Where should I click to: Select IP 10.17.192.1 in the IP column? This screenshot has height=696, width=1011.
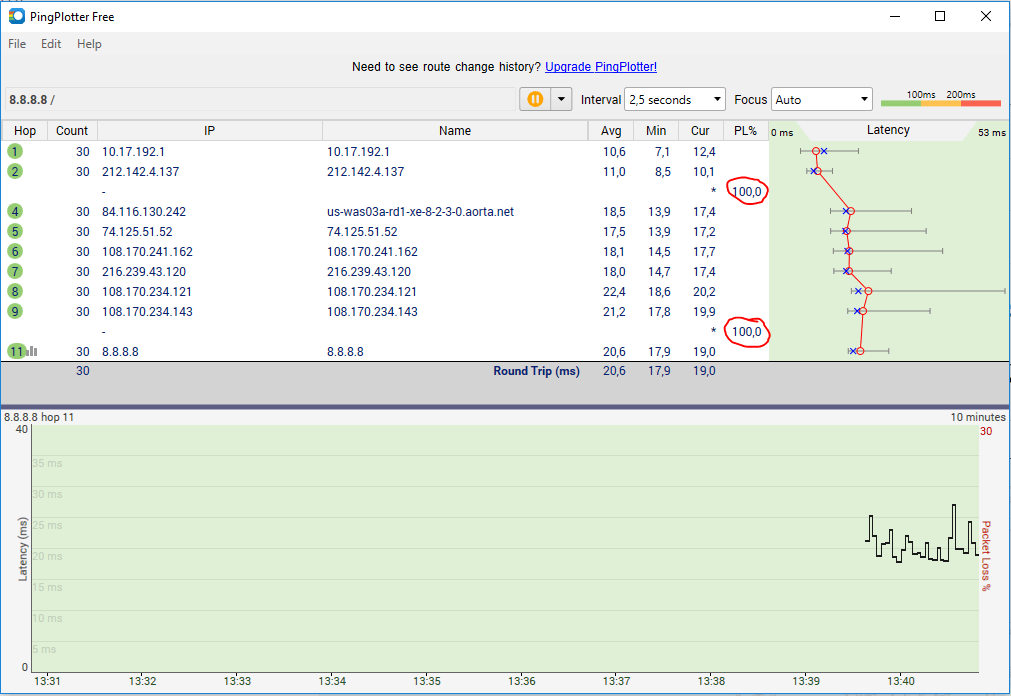tap(133, 152)
